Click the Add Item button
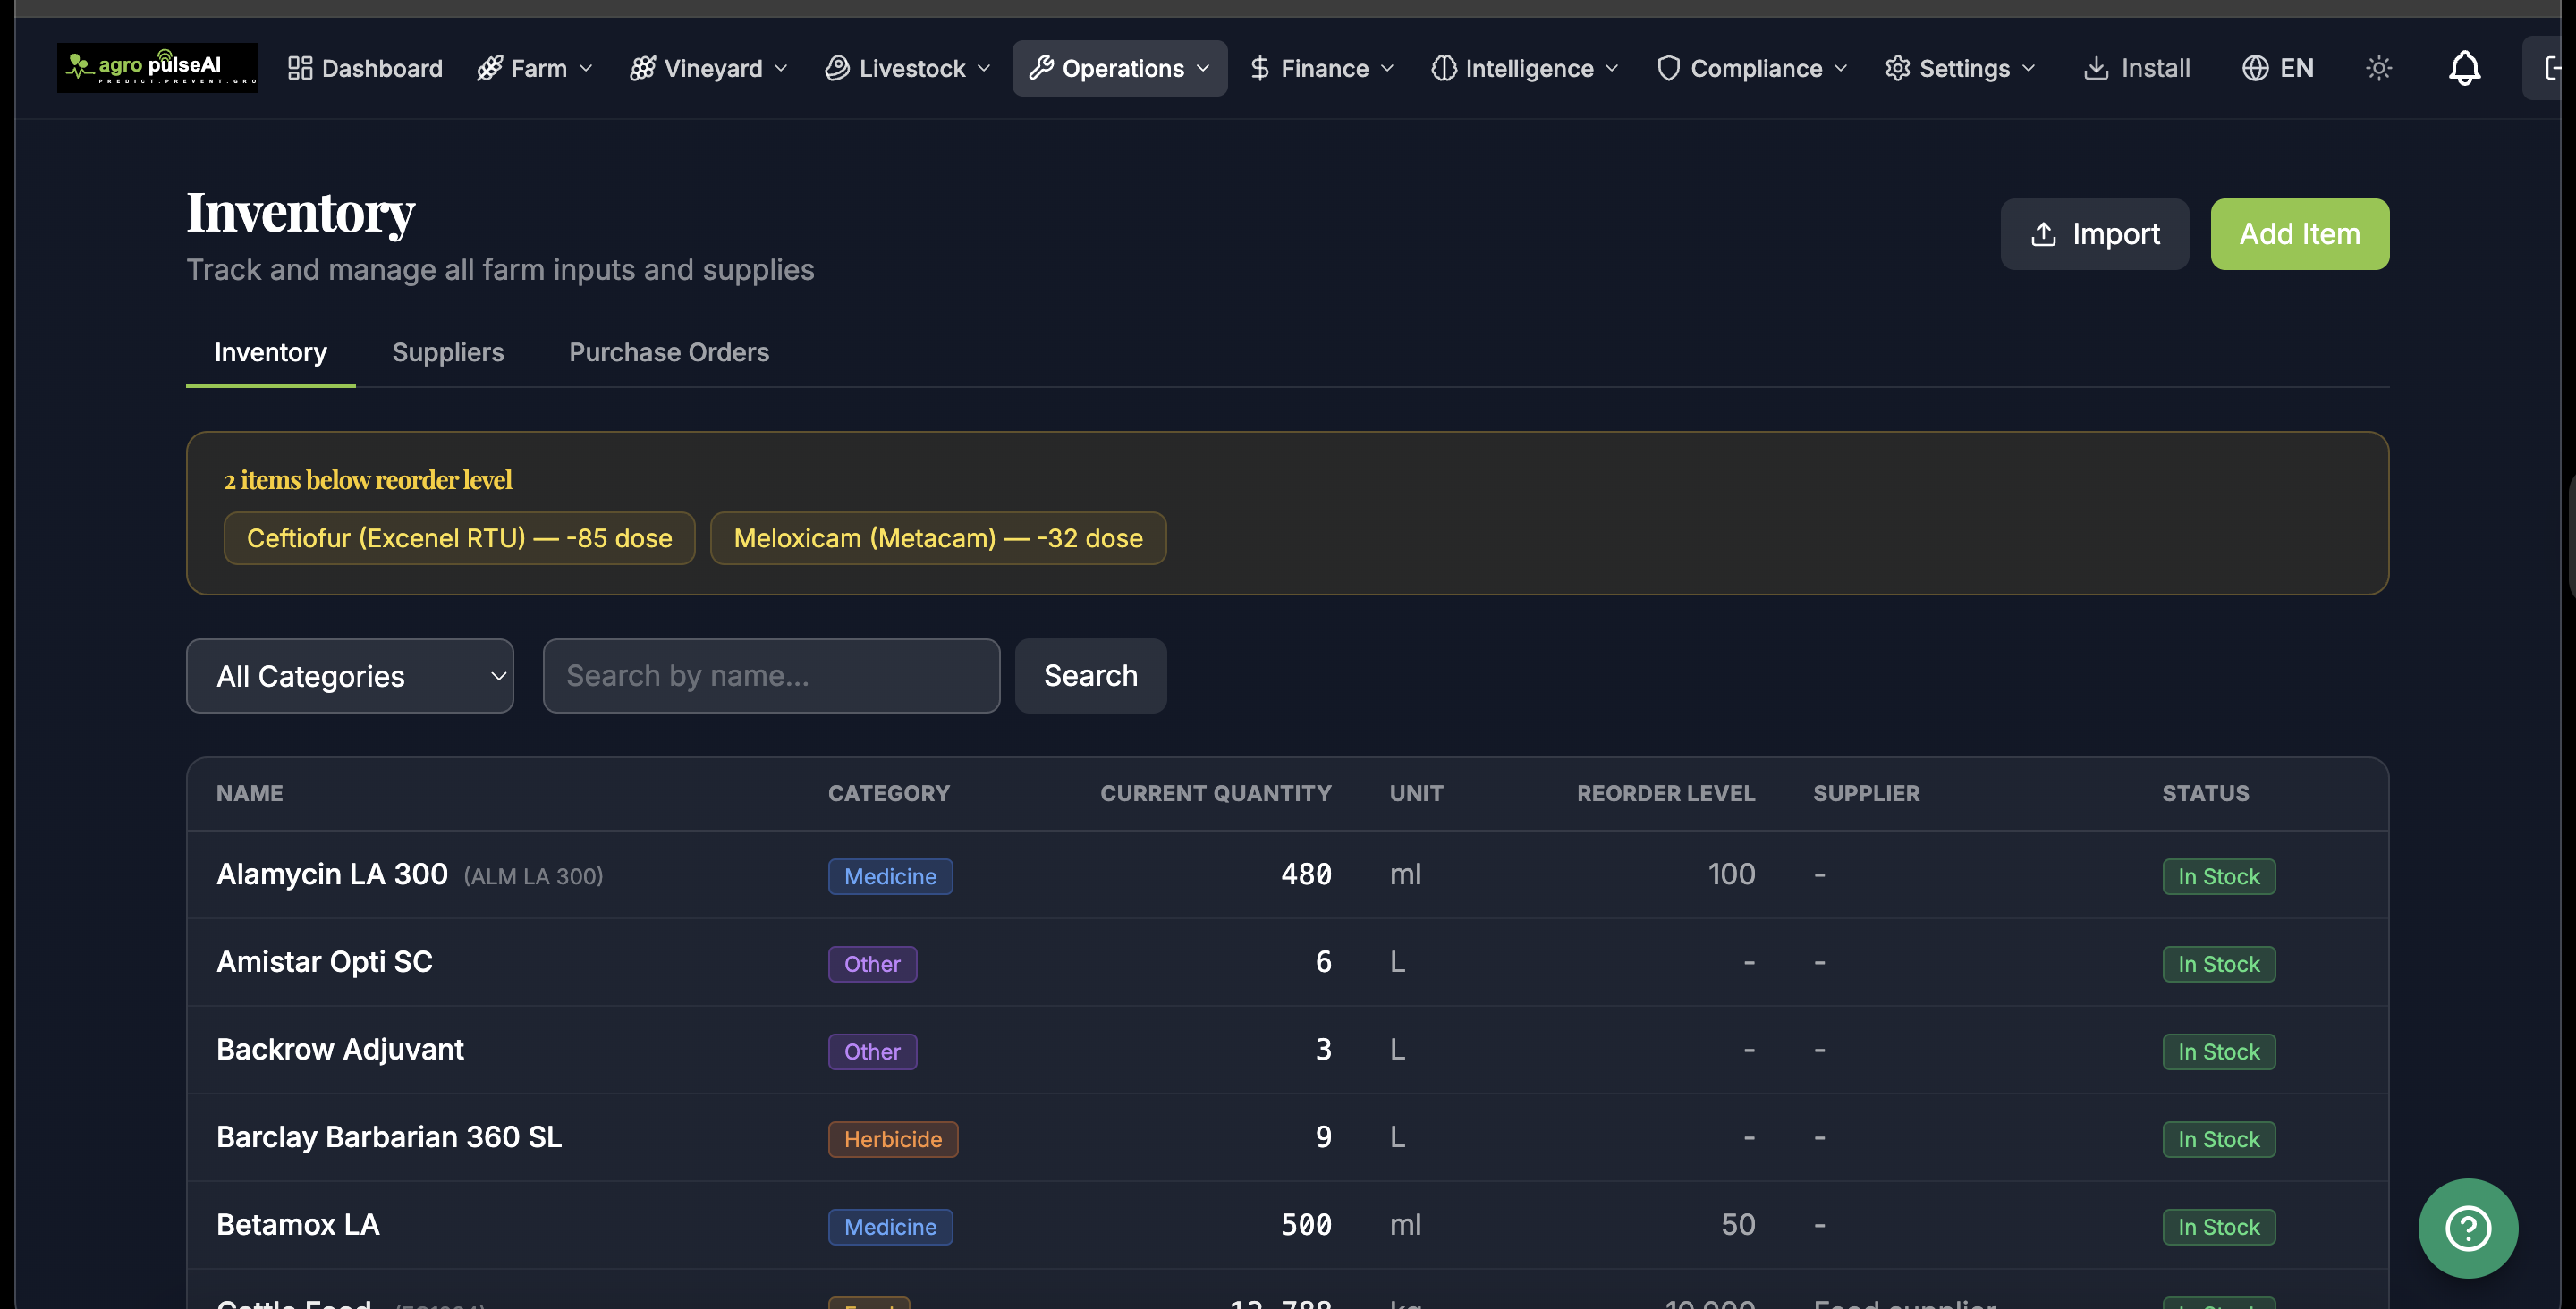 [x=2300, y=234]
